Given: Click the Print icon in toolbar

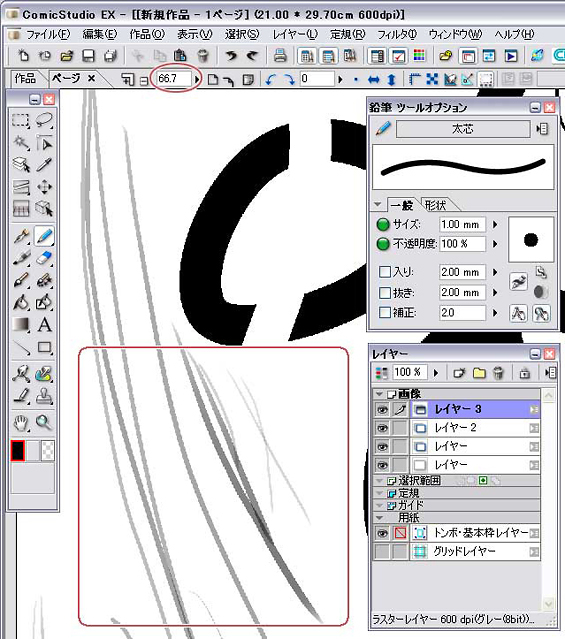Looking at the screenshot, I should click(x=280, y=55).
